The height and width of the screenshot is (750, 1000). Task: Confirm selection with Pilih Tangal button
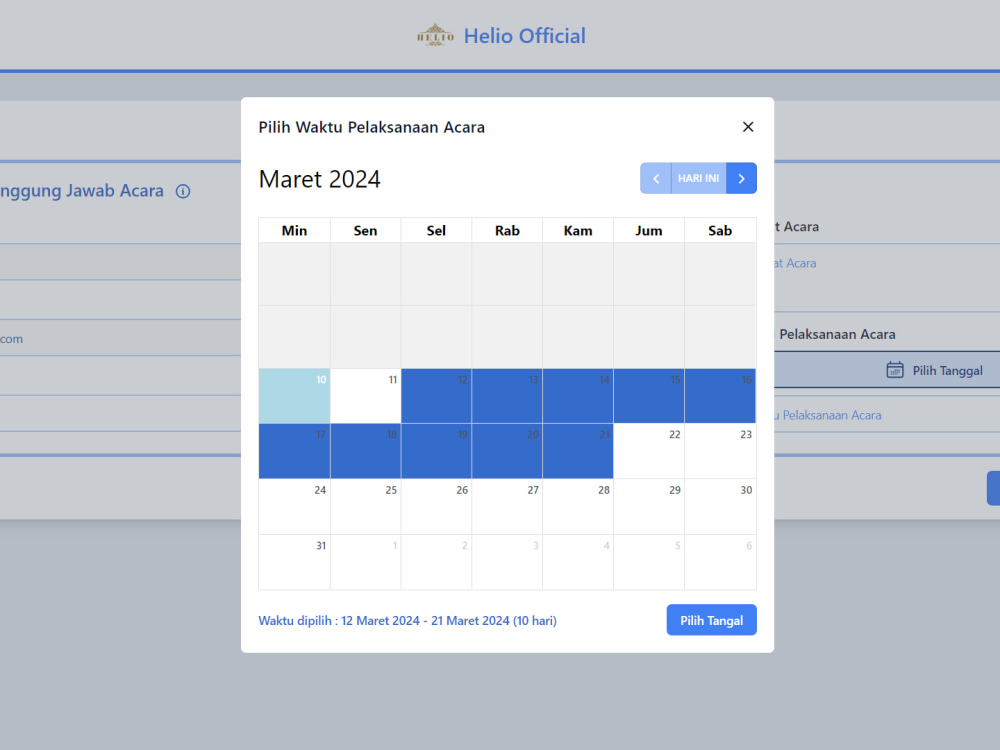711,620
